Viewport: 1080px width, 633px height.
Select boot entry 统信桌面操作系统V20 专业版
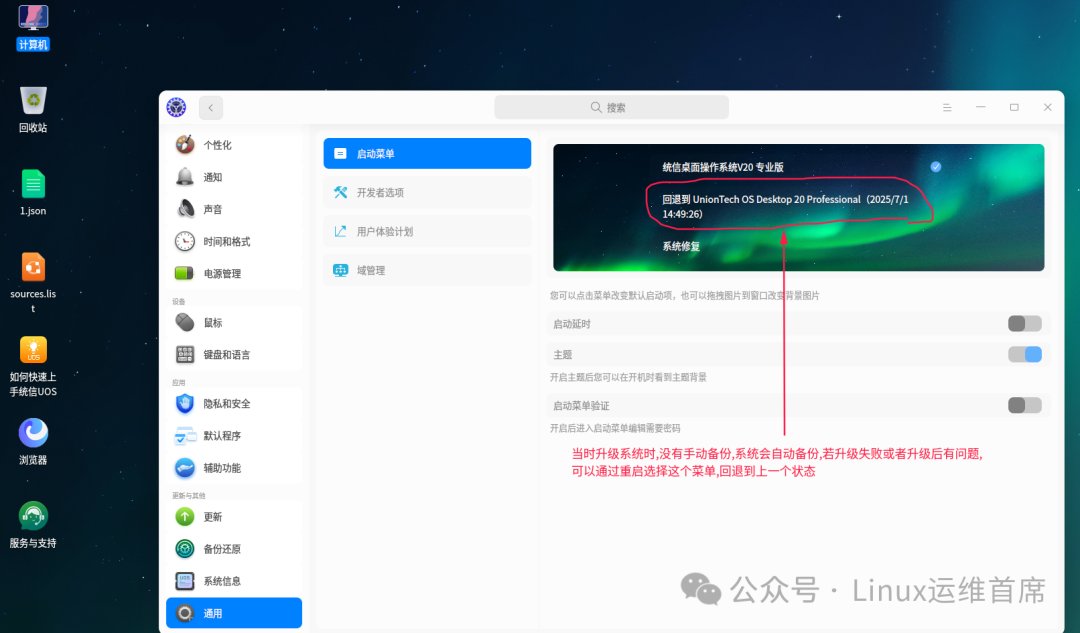pyautogui.click(x=723, y=167)
